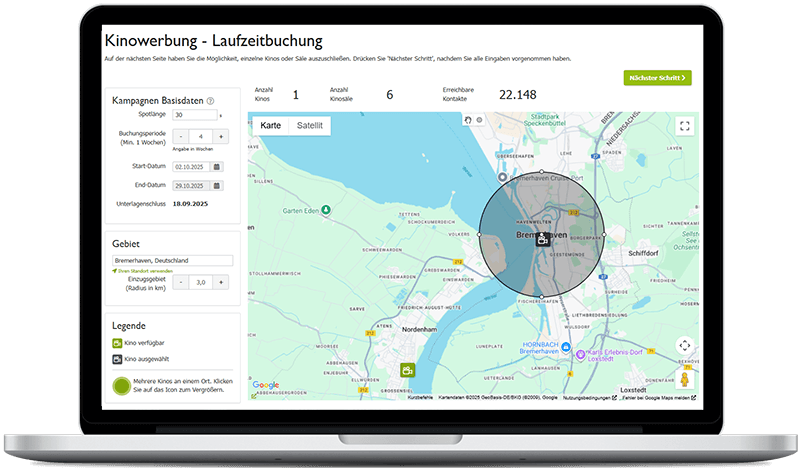
Task: Click the selected cinema marker in Bremerhaven
Action: [542, 238]
